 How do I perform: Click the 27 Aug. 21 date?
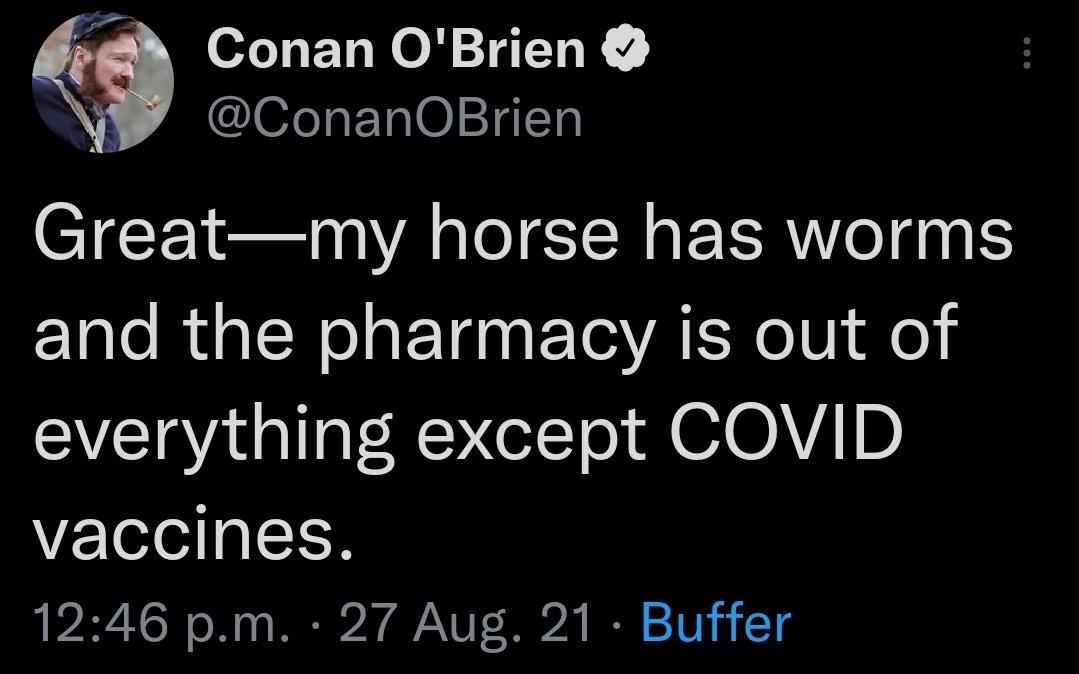point(466,622)
